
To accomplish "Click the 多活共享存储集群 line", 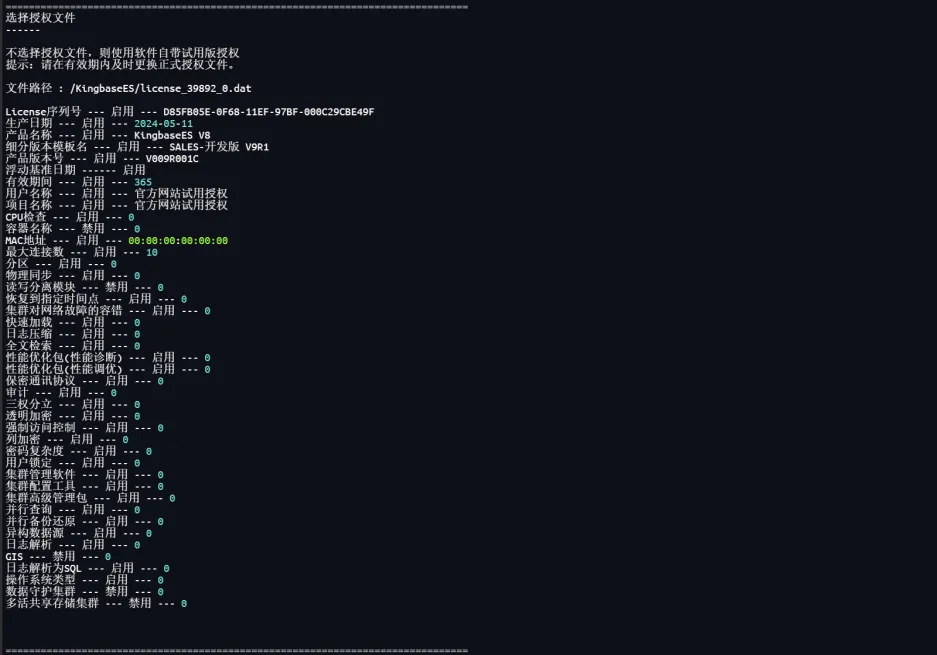I will (x=96, y=604).
